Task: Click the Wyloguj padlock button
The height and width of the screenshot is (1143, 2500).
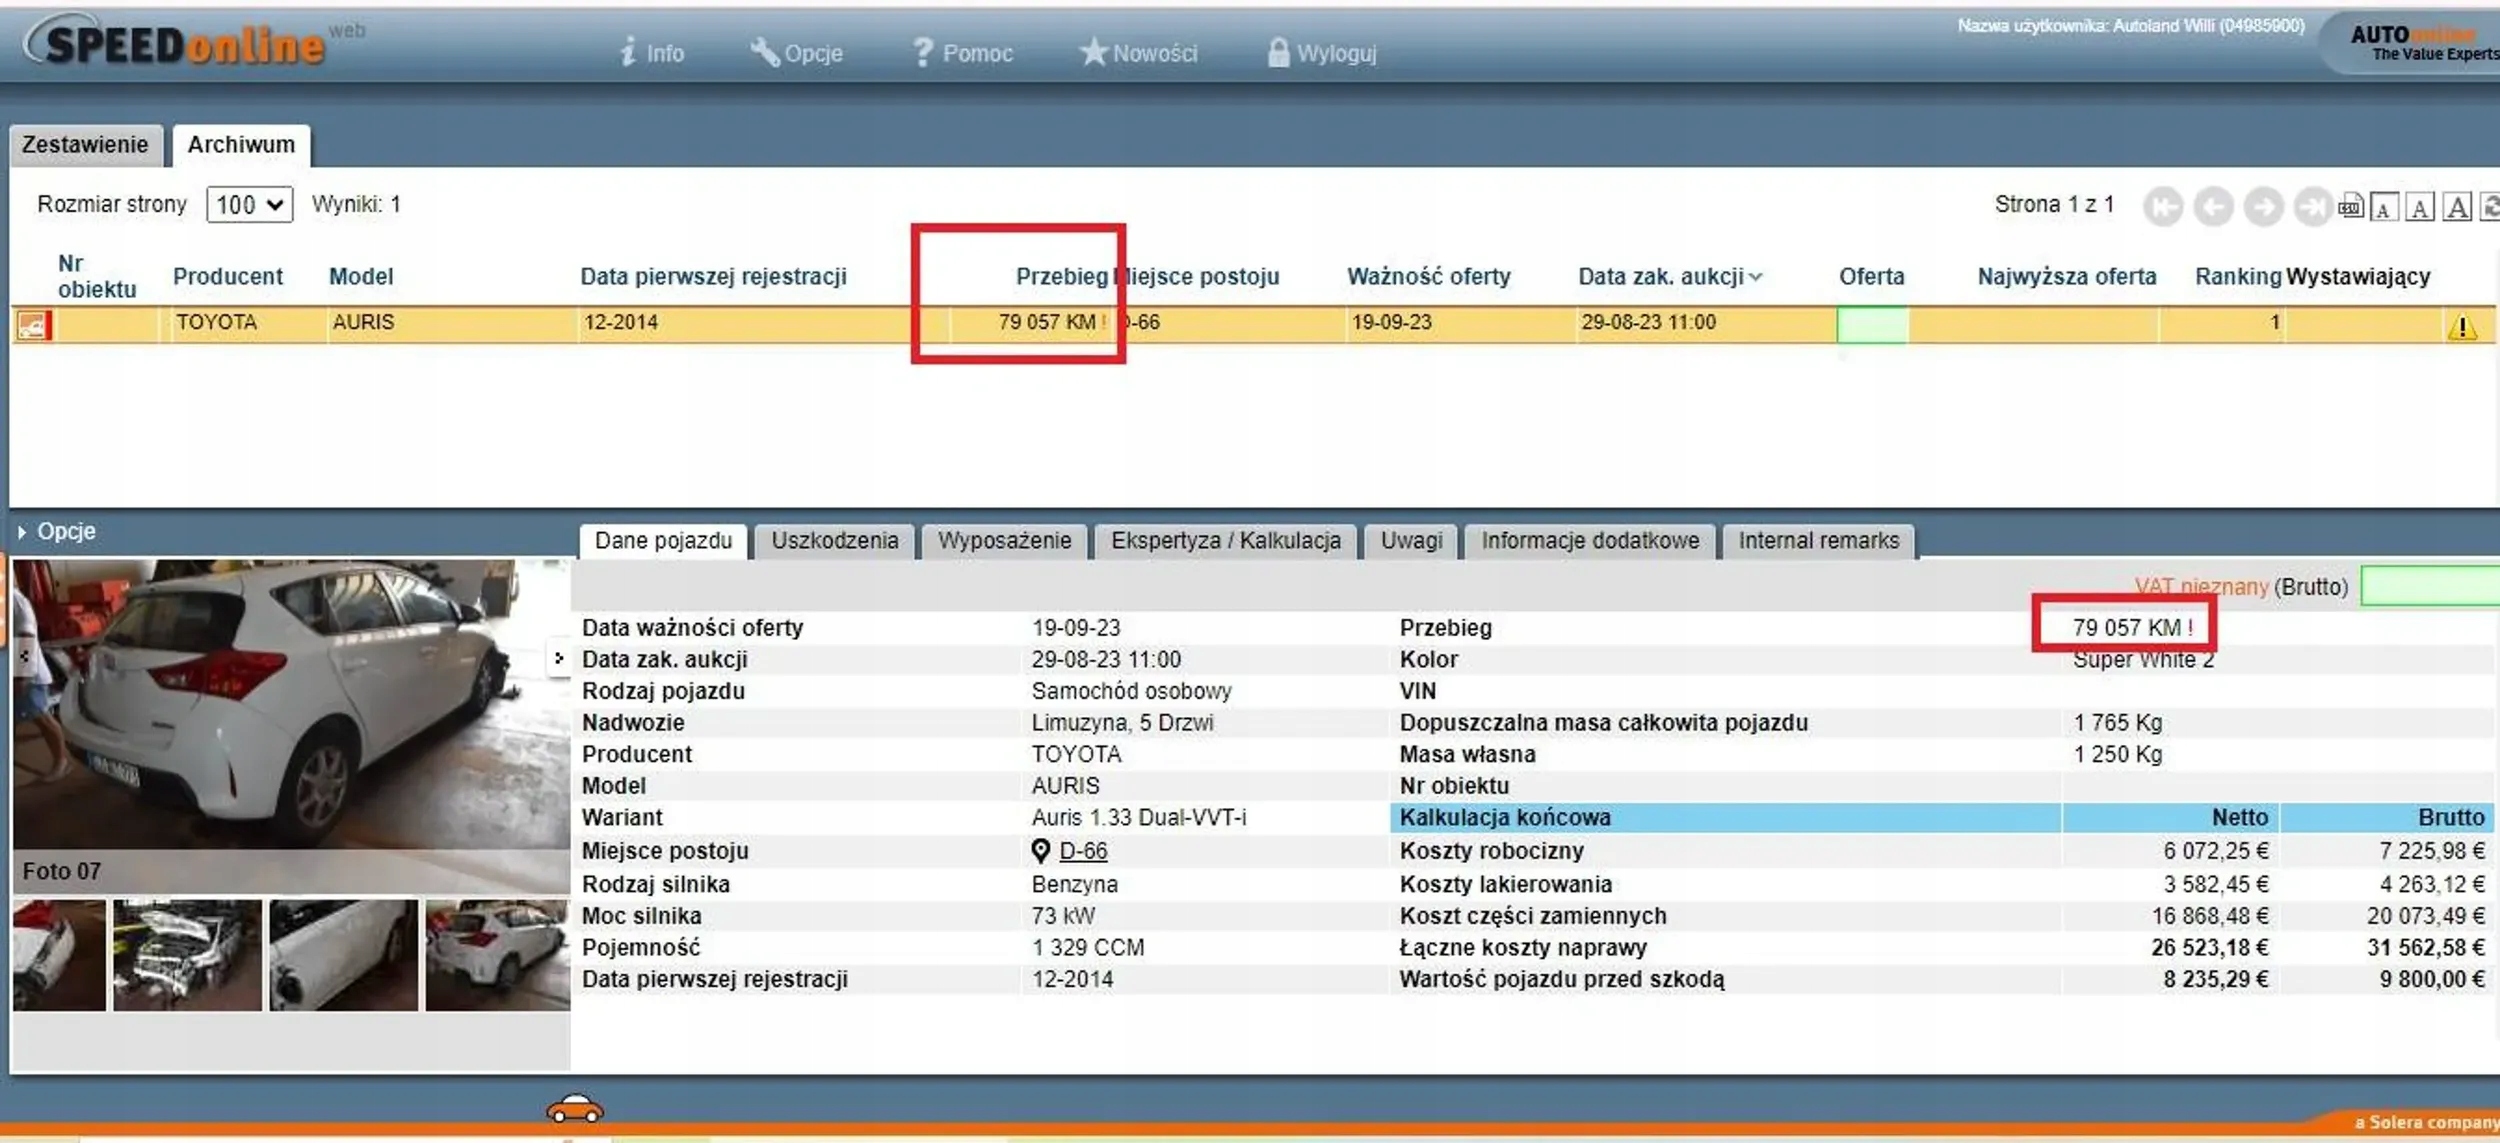Action: (x=1321, y=53)
